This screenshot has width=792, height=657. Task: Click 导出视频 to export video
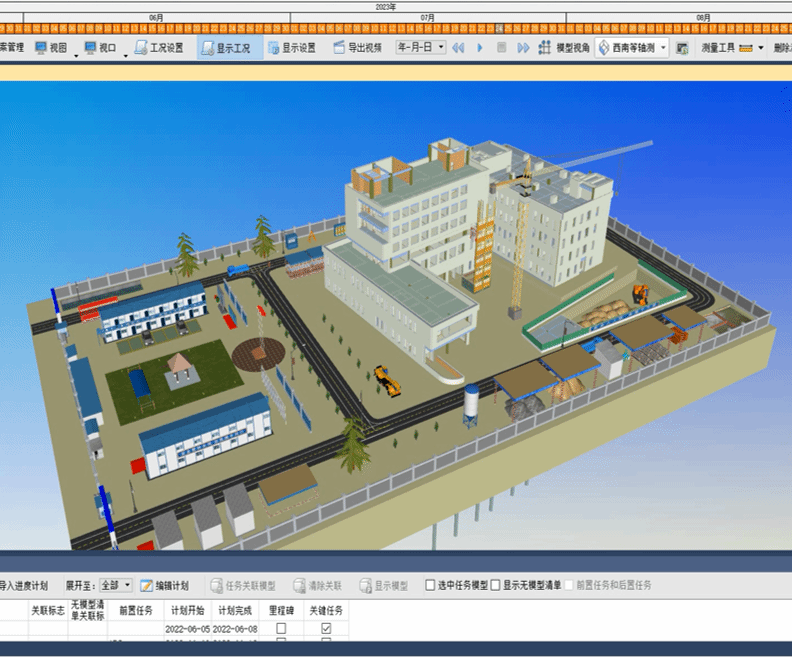pyautogui.click(x=357, y=47)
